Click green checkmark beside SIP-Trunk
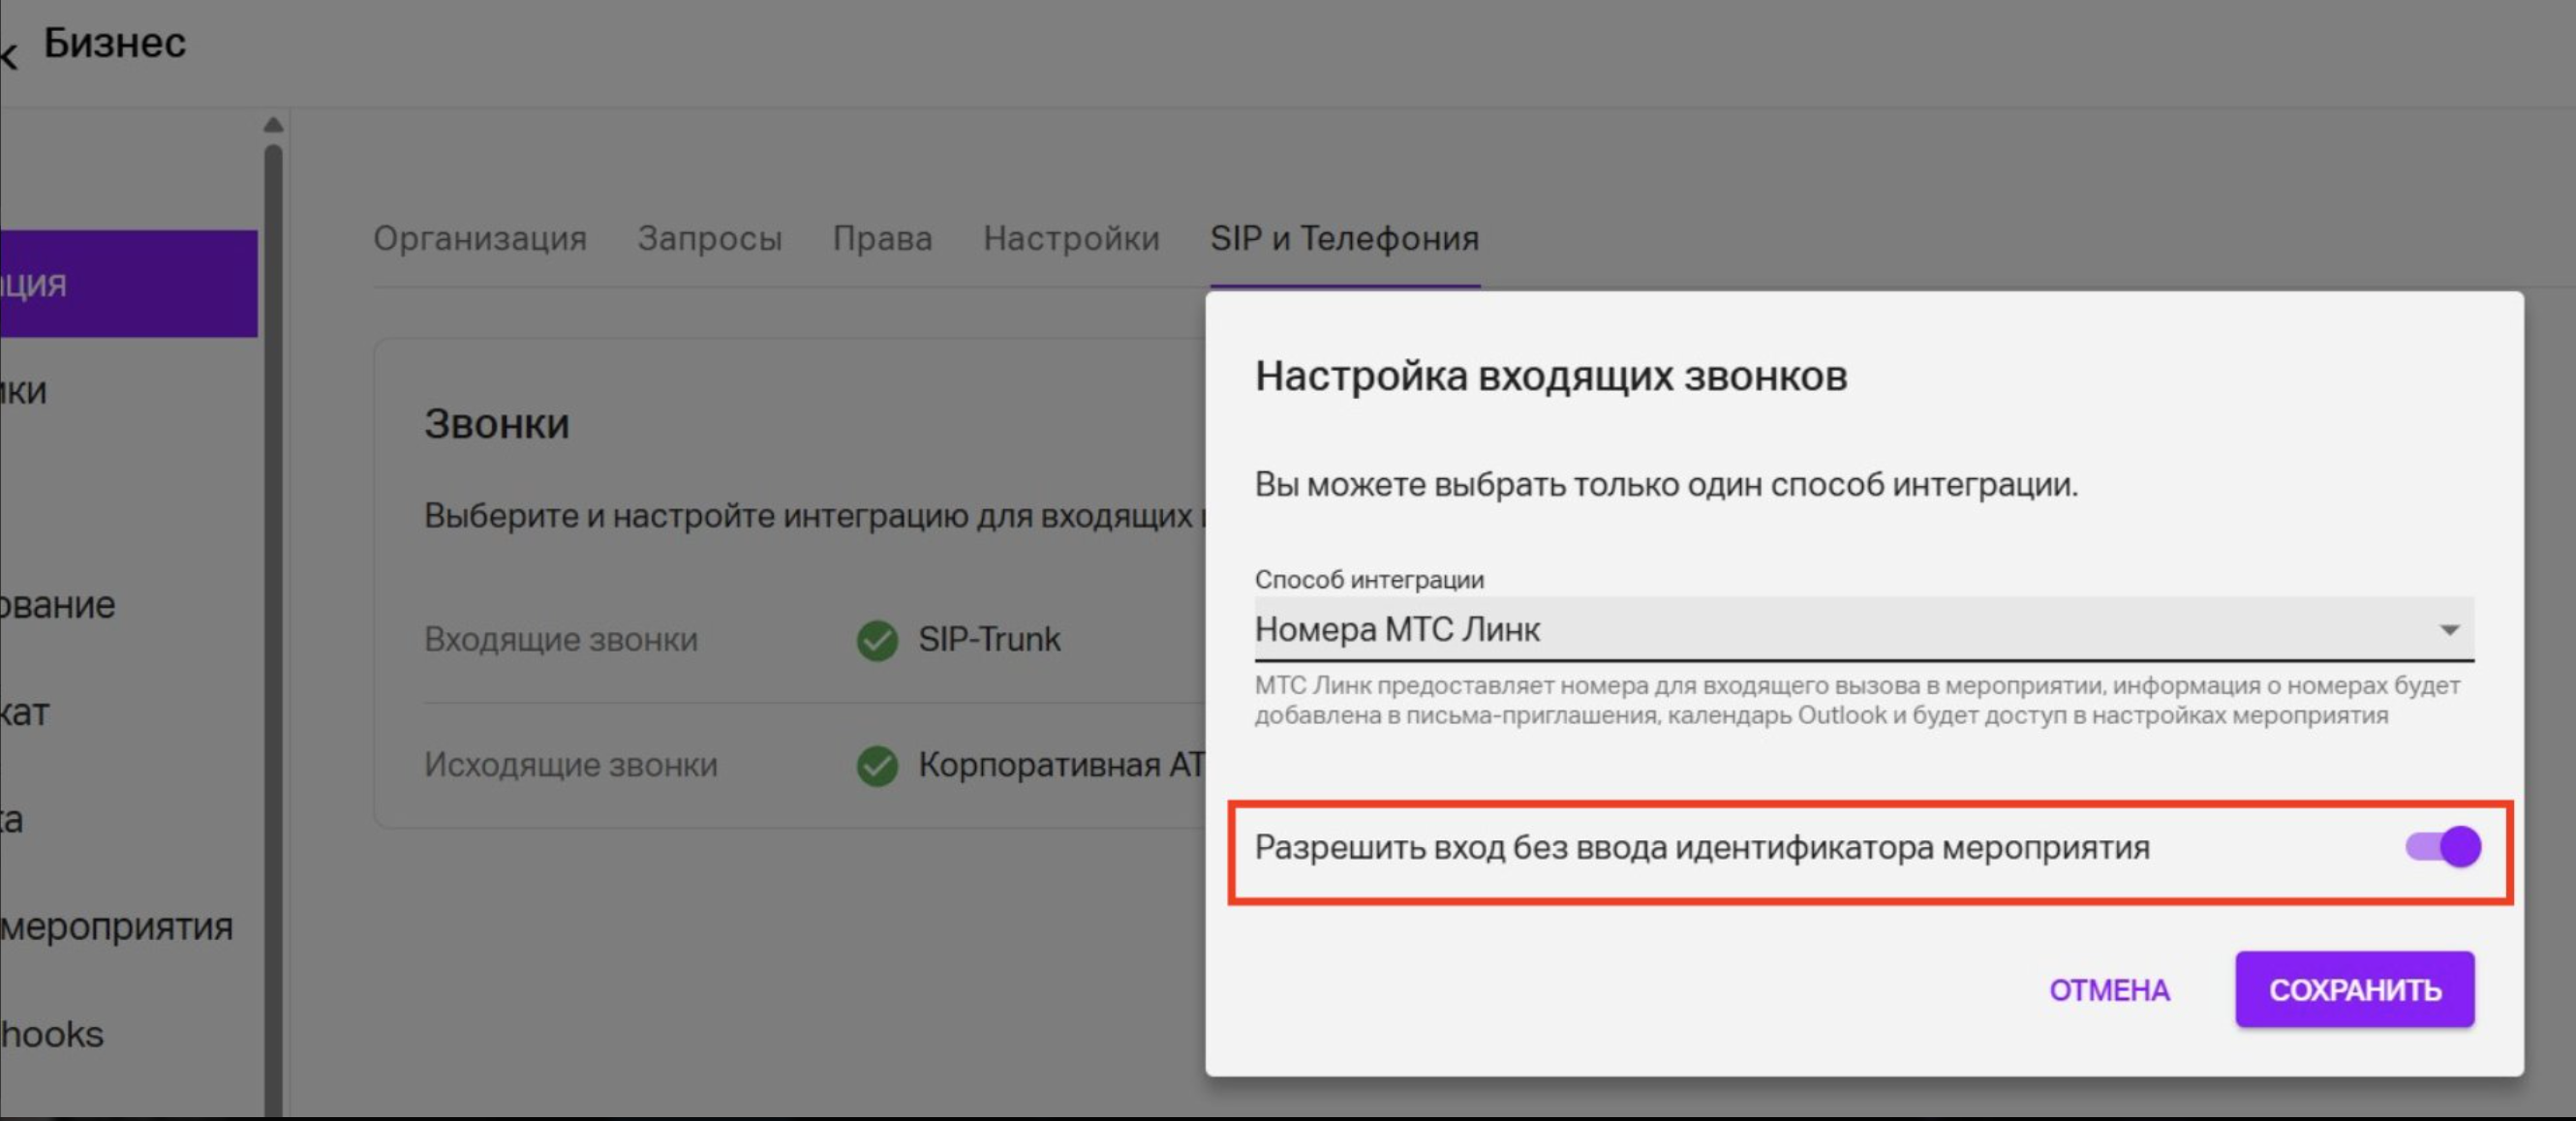 (877, 640)
